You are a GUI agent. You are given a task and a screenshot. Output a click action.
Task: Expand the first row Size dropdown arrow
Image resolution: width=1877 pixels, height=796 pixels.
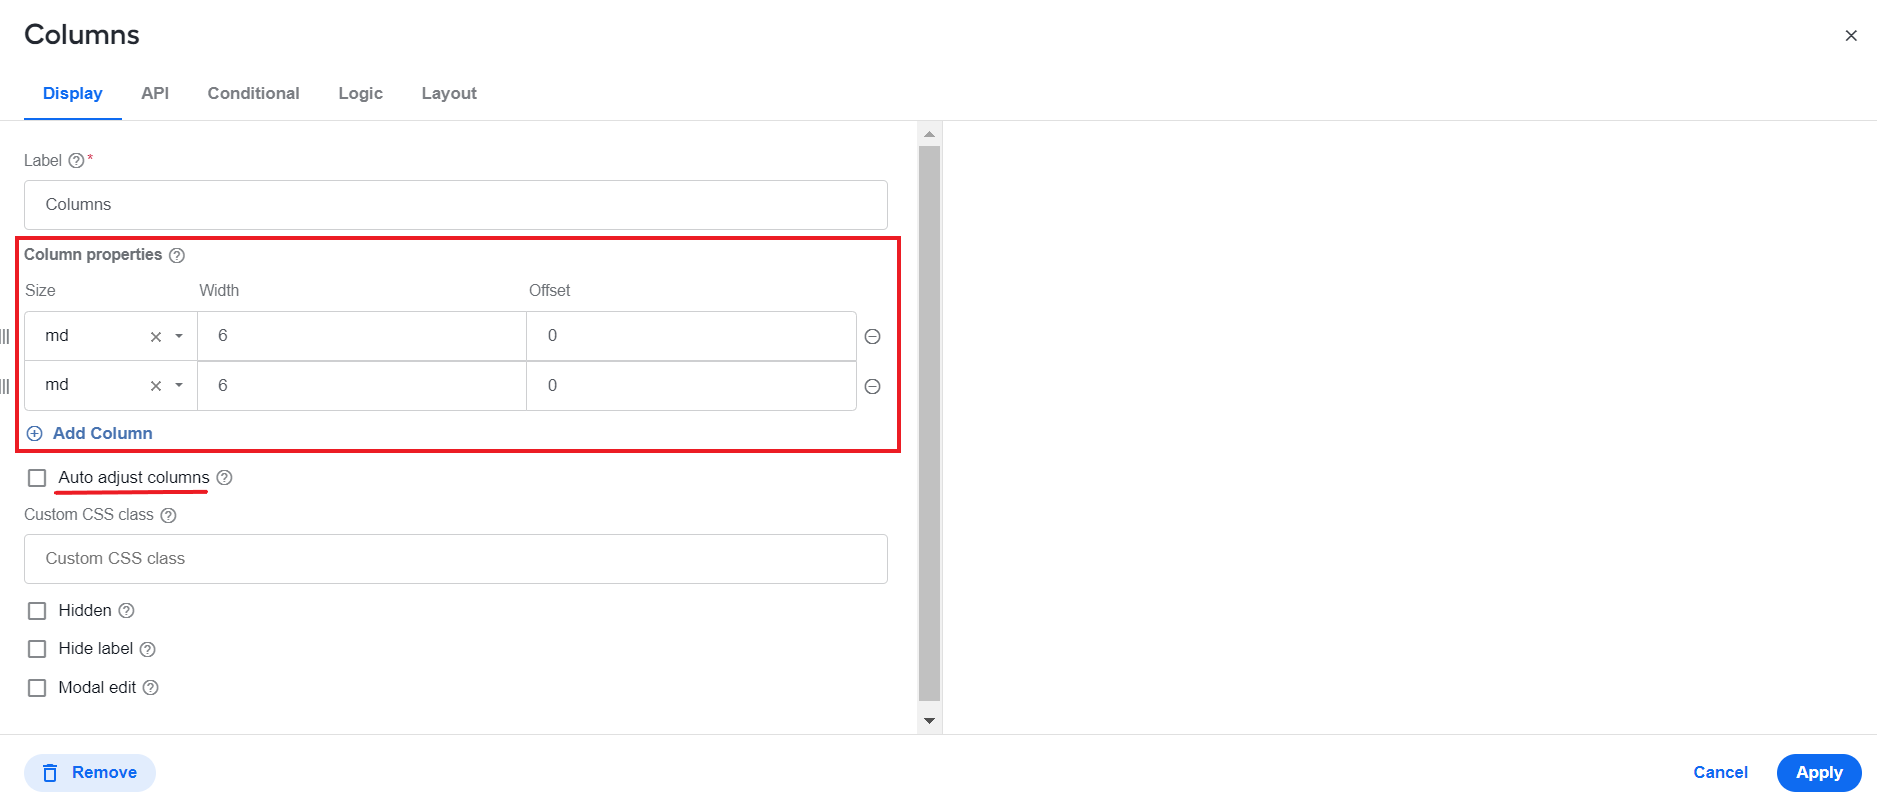[x=179, y=336]
